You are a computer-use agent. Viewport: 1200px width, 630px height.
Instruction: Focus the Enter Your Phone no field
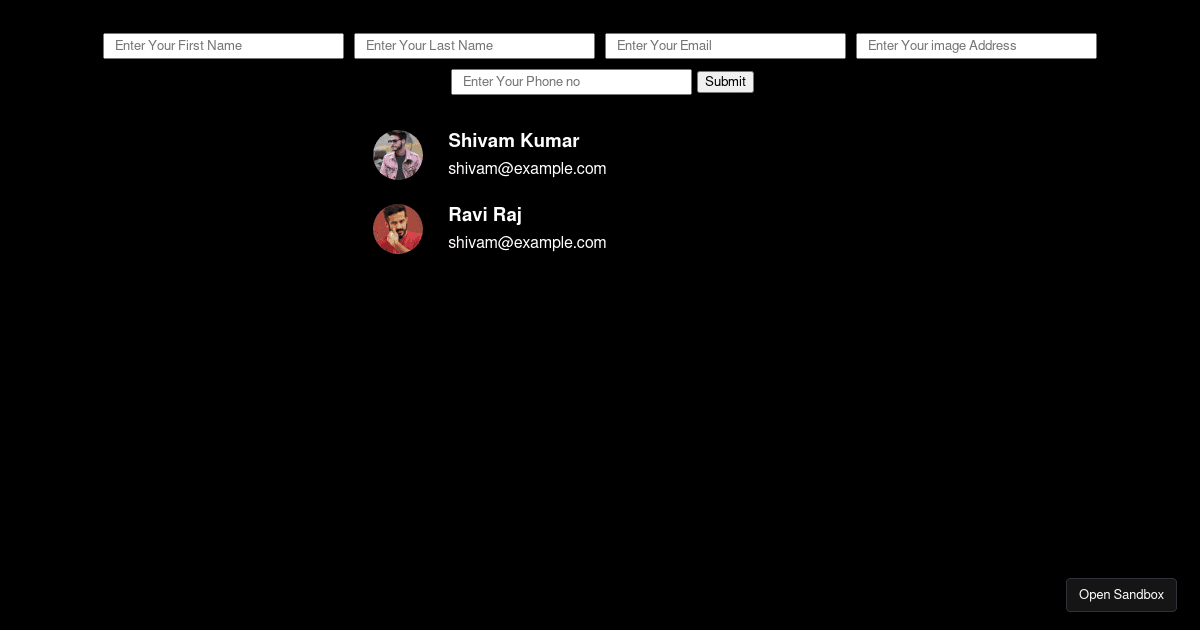[x=571, y=82]
